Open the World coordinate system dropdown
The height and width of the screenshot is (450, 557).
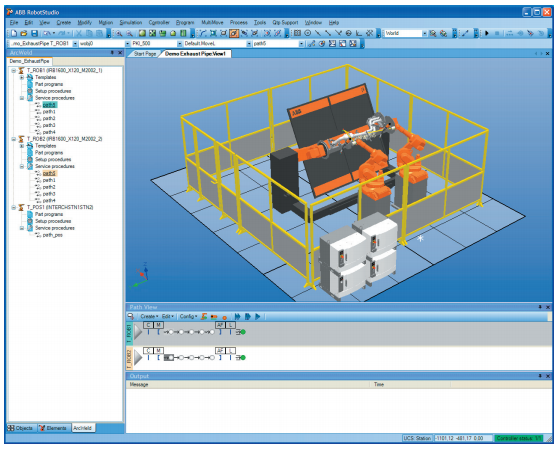[x=424, y=33]
